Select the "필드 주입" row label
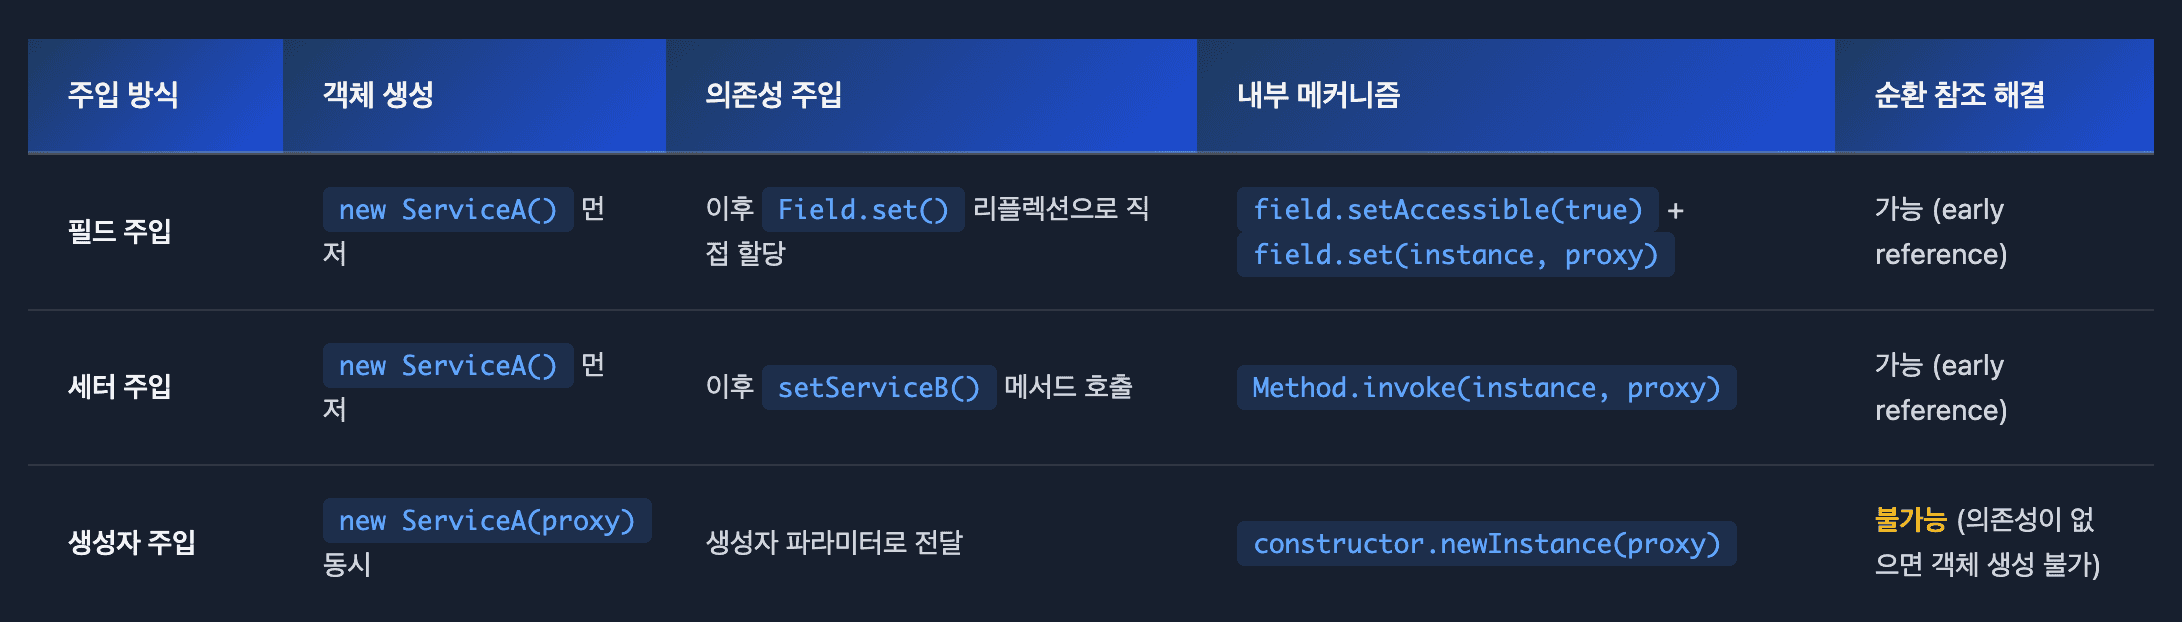 coord(119,231)
